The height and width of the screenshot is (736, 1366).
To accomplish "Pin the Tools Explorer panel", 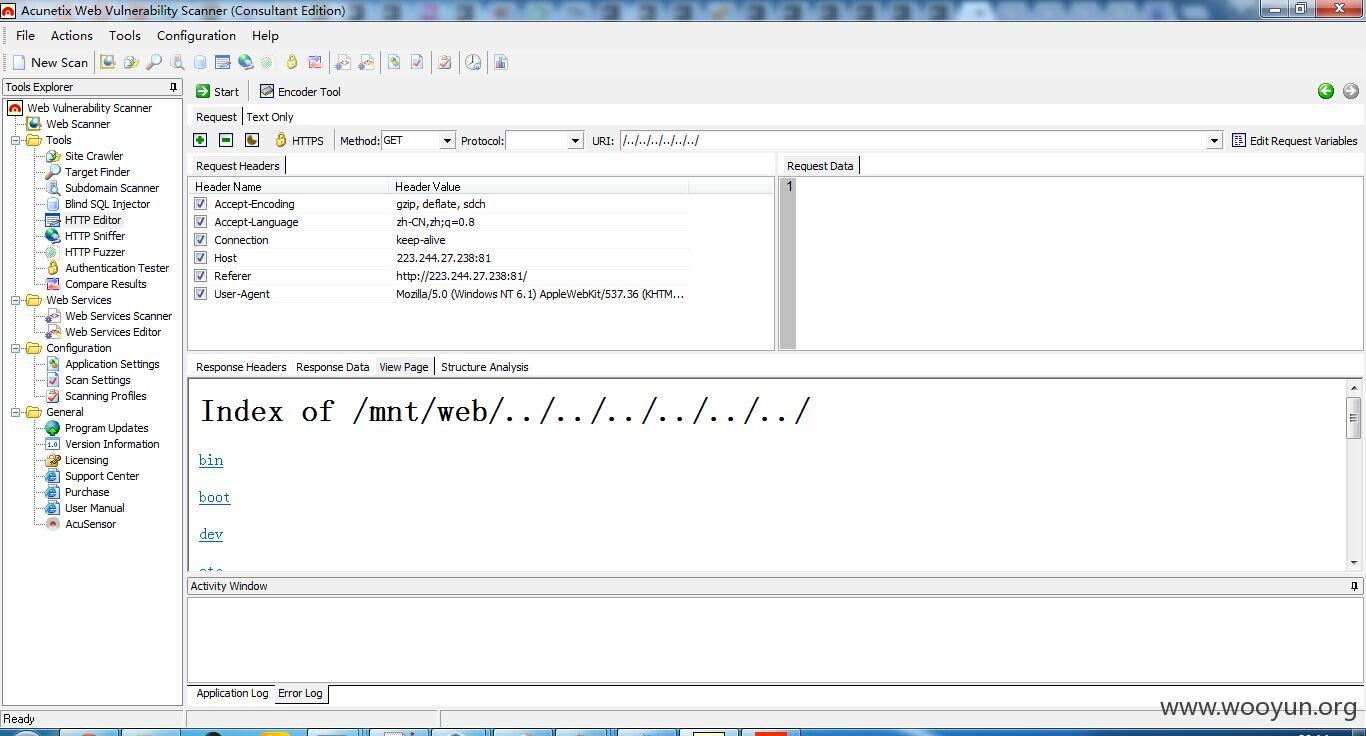I will pyautogui.click(x=174, y=87).
